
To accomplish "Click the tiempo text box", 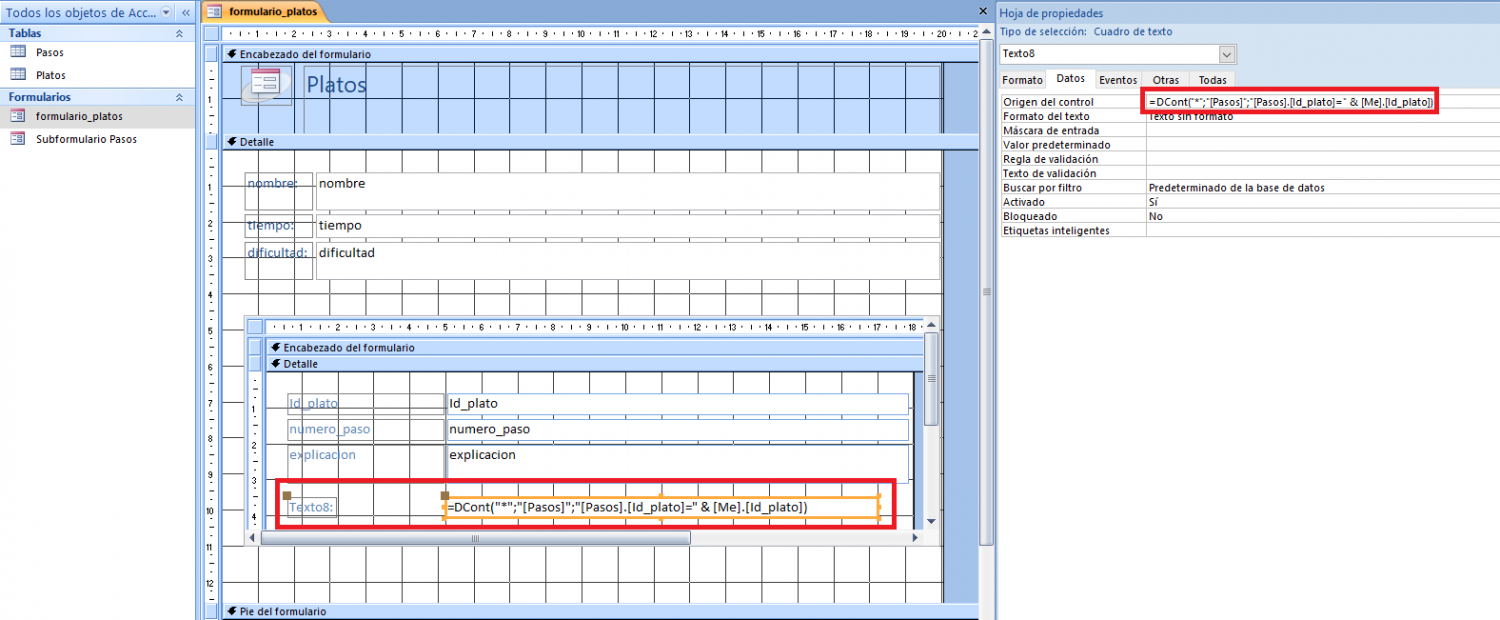I will pos(627,226).
